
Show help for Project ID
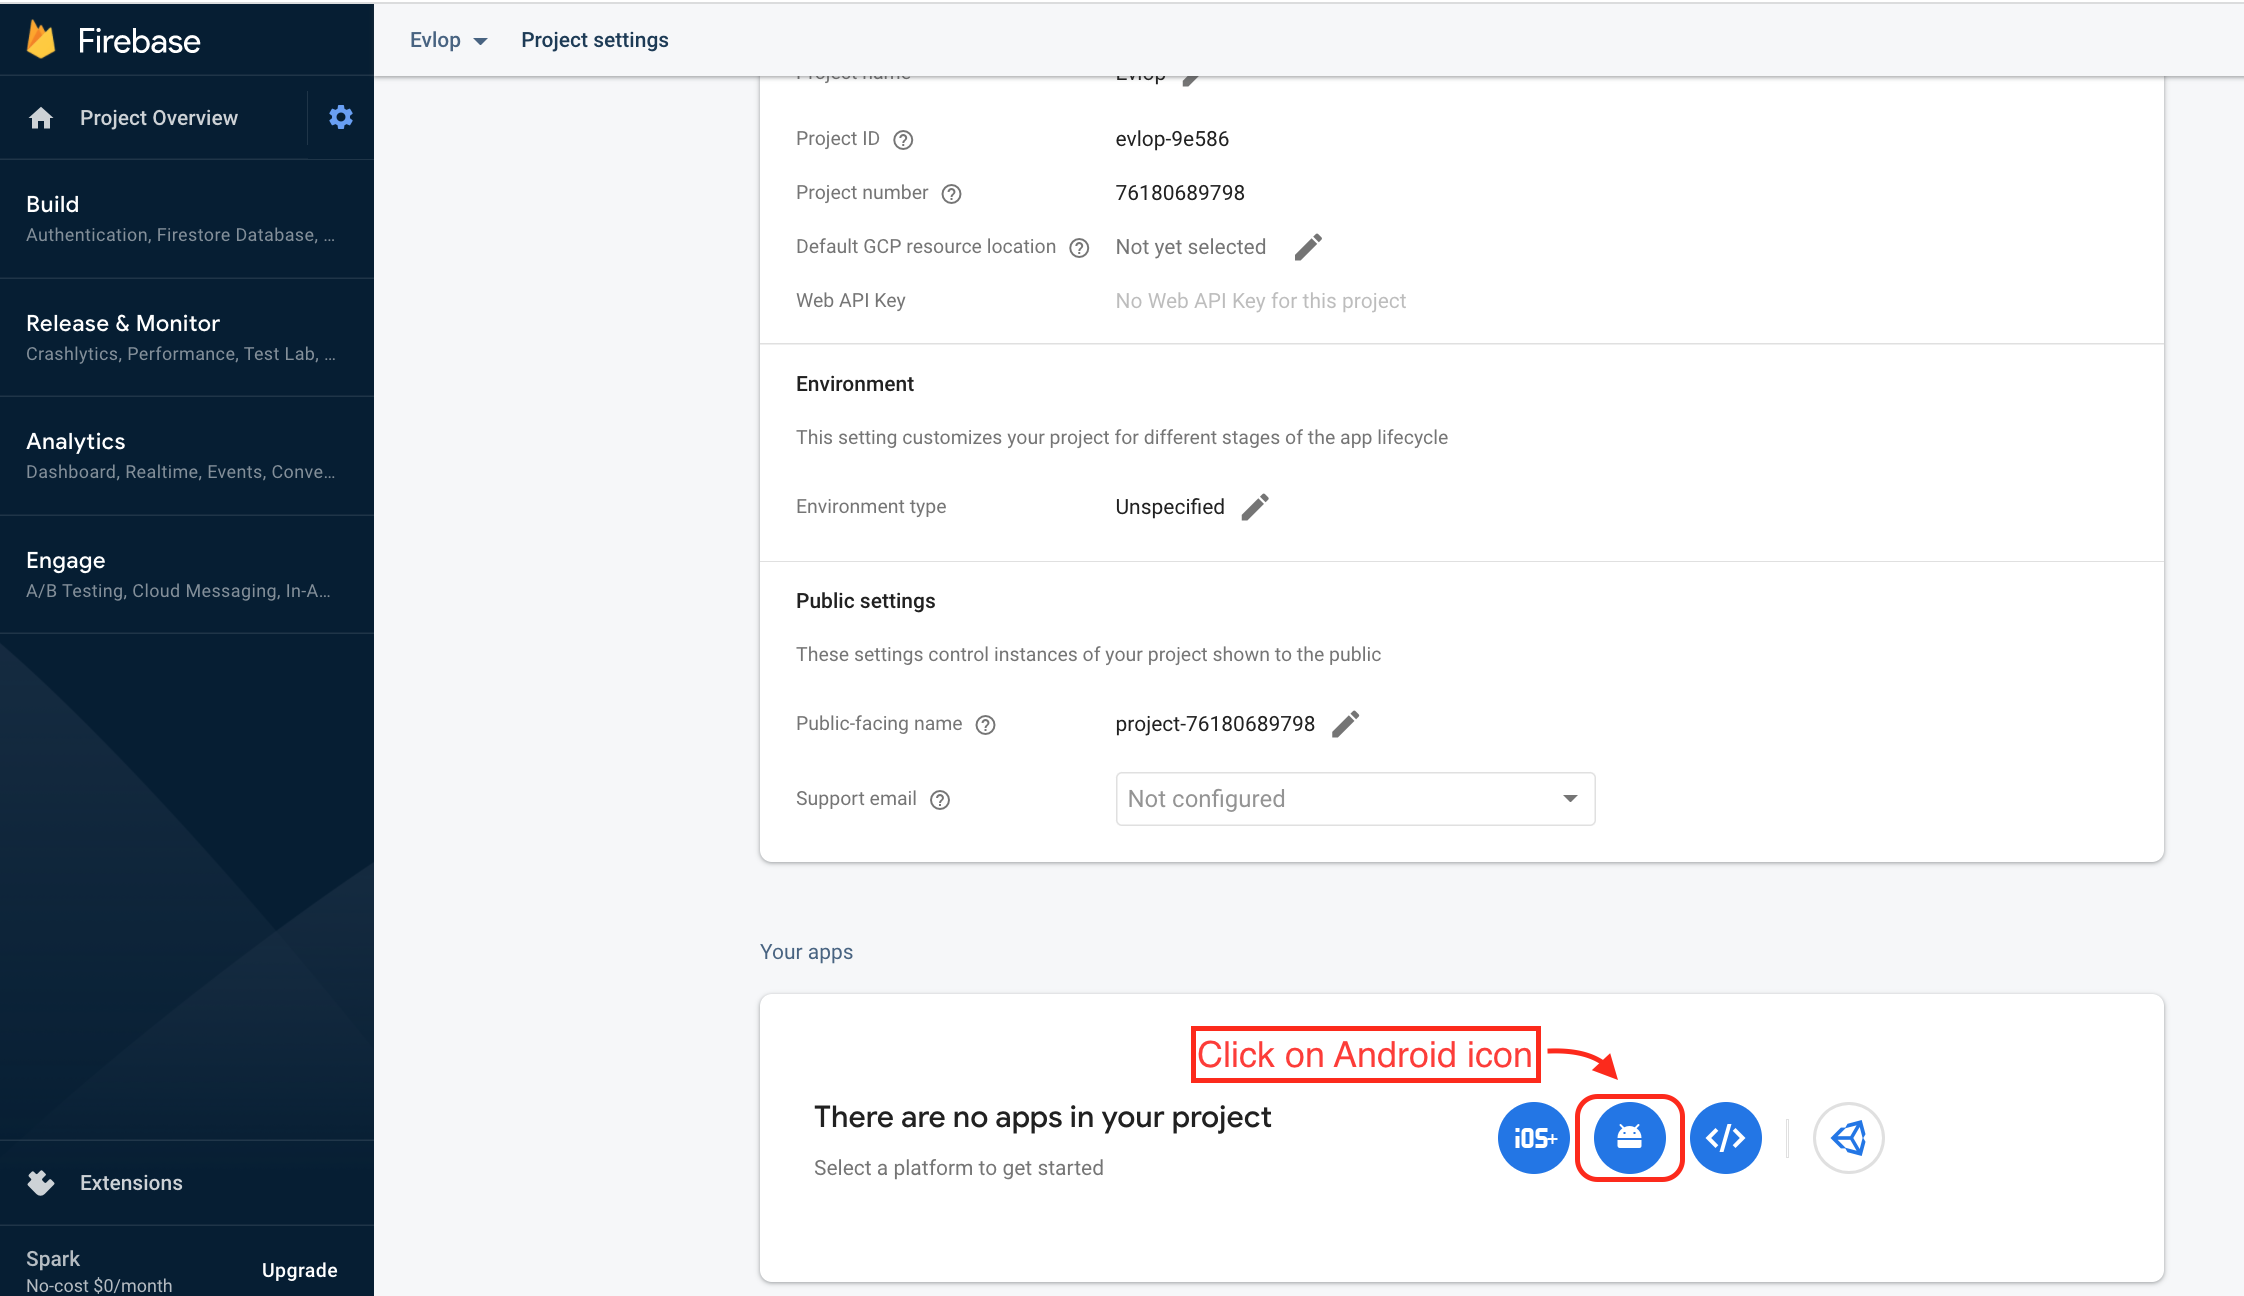coord(903,140)
